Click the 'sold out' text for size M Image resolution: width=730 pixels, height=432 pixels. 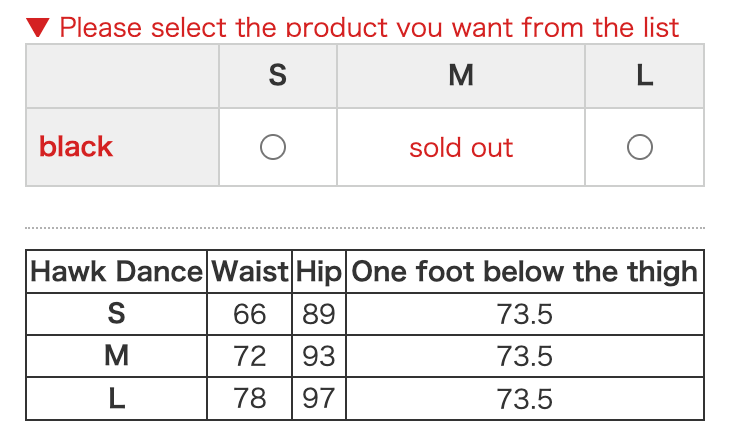click(461, 148)
